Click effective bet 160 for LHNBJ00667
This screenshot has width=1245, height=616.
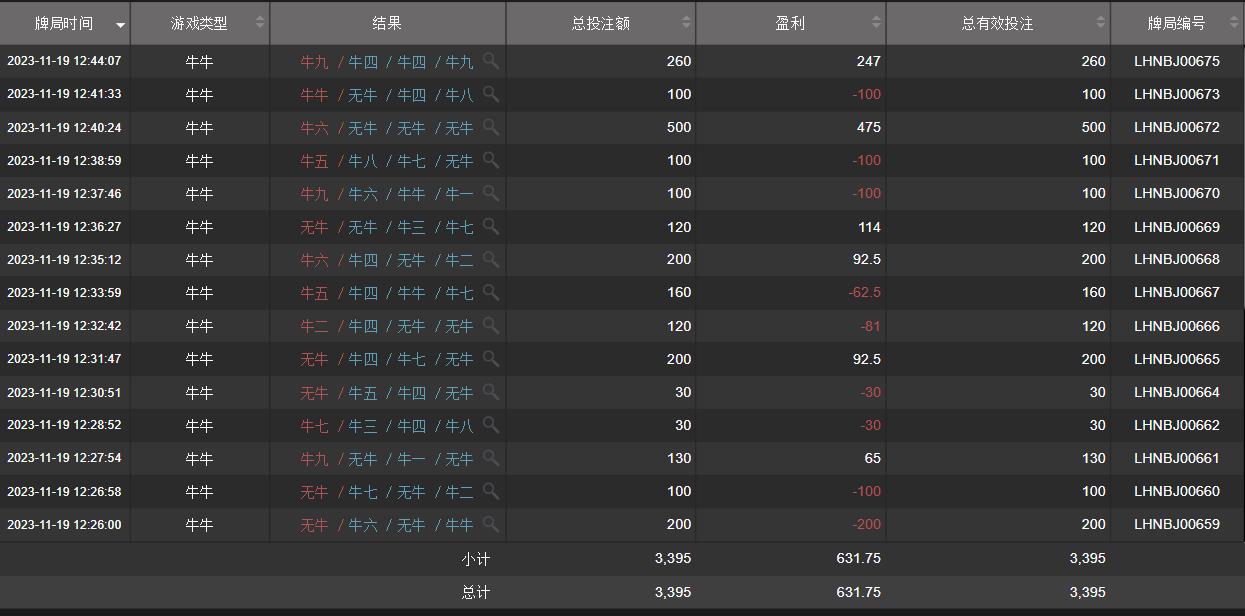click(x=1094, y=292)
